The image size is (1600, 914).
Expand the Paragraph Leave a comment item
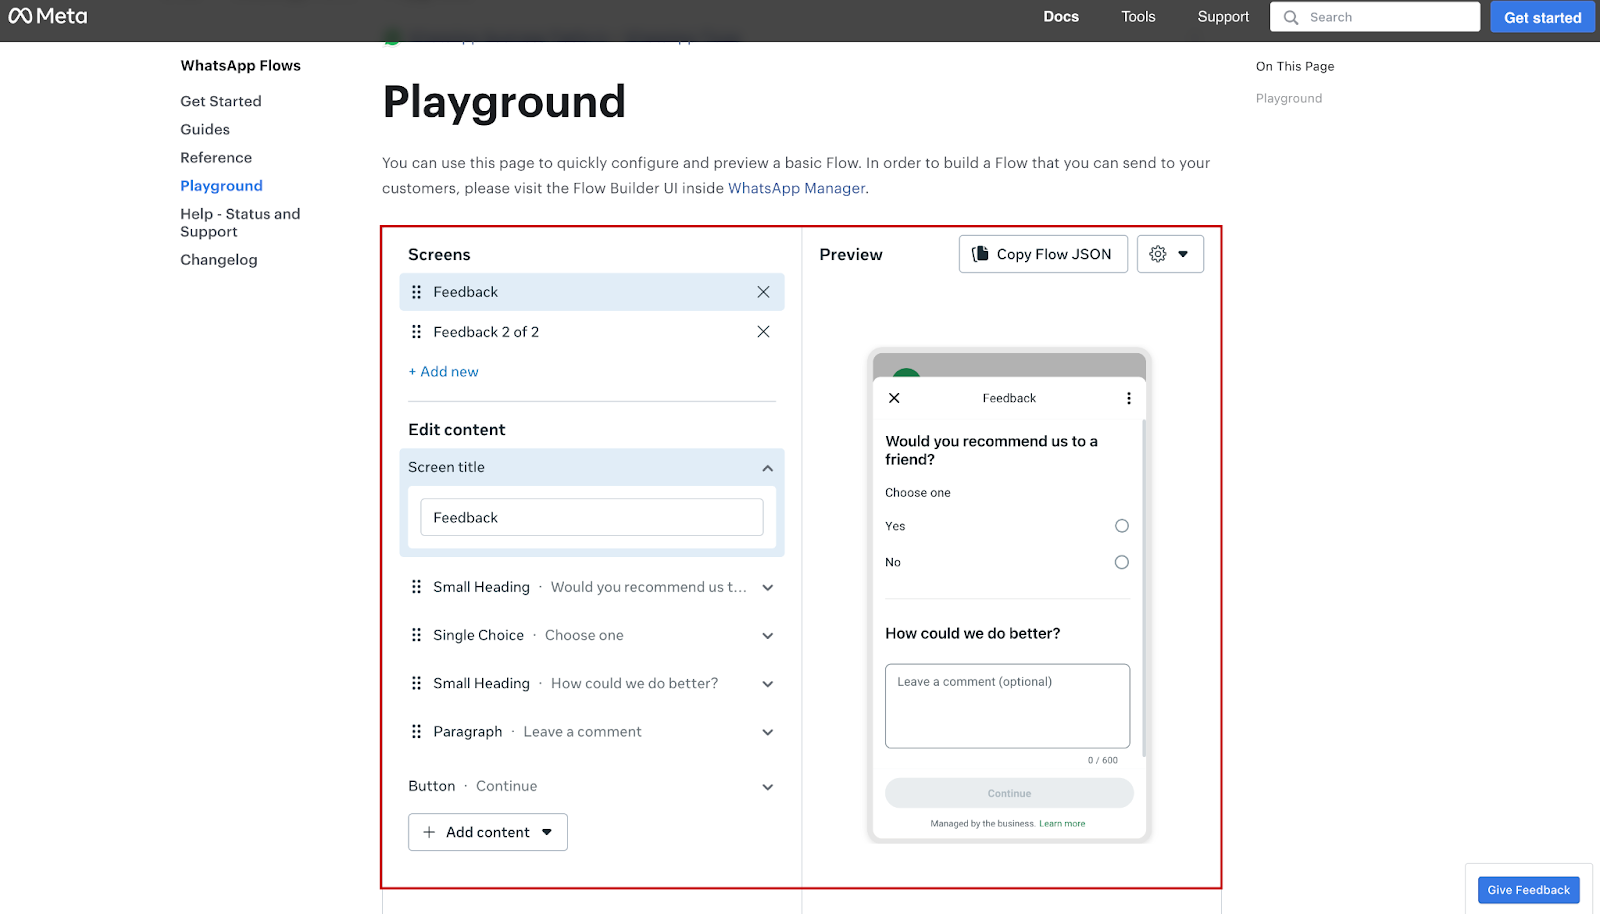(767, 732)
